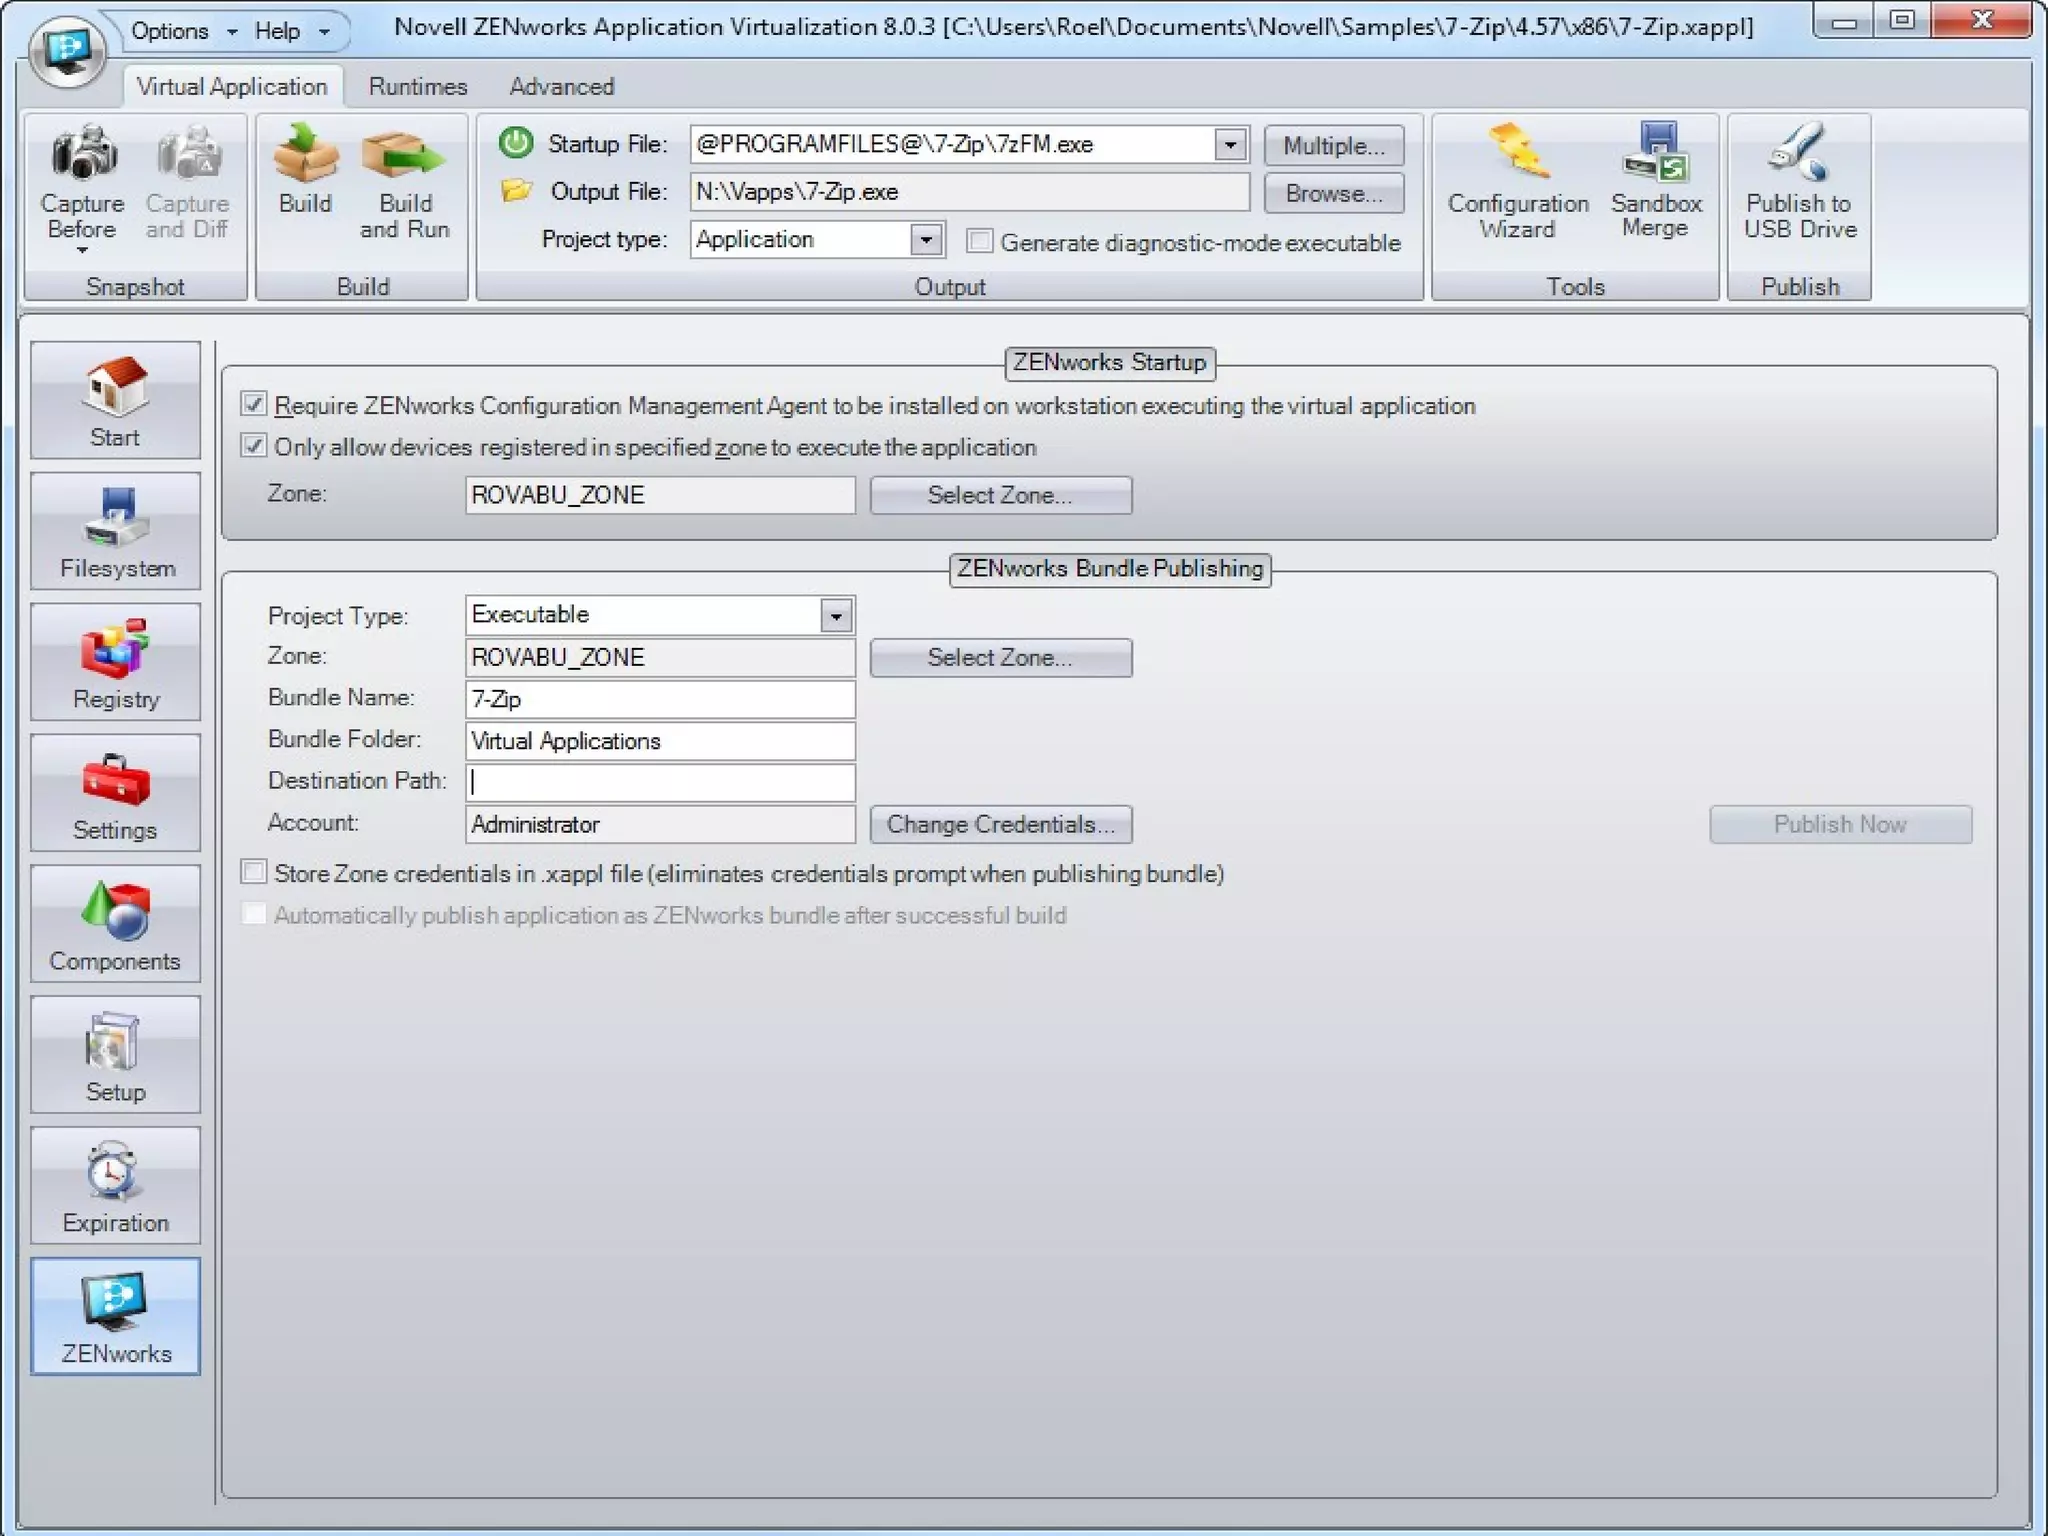This screenshot has height=1536, width=2048.
Task: Click the Capture and Diff icon
Action: point(187,153)
